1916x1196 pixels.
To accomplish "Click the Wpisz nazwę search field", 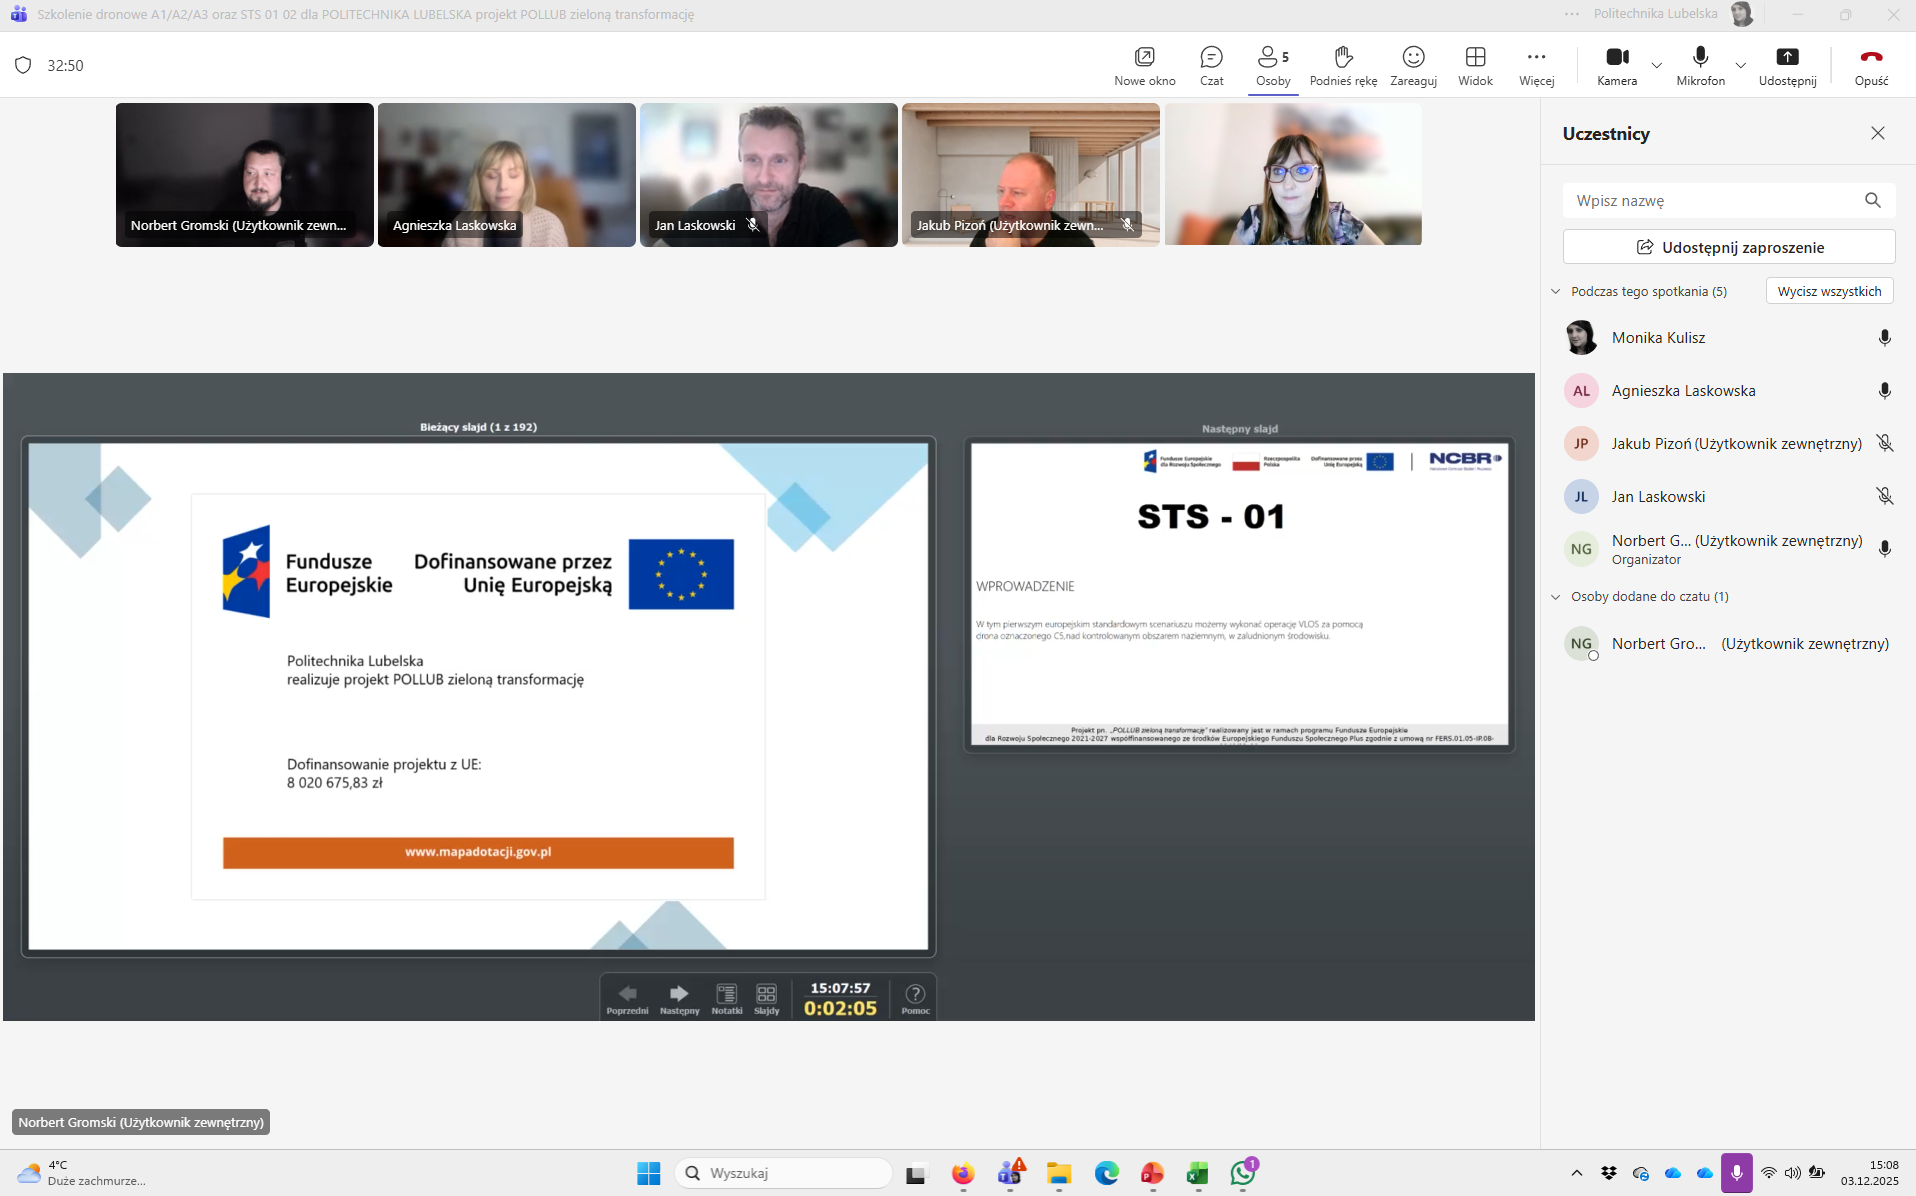I will (1712, 201).
